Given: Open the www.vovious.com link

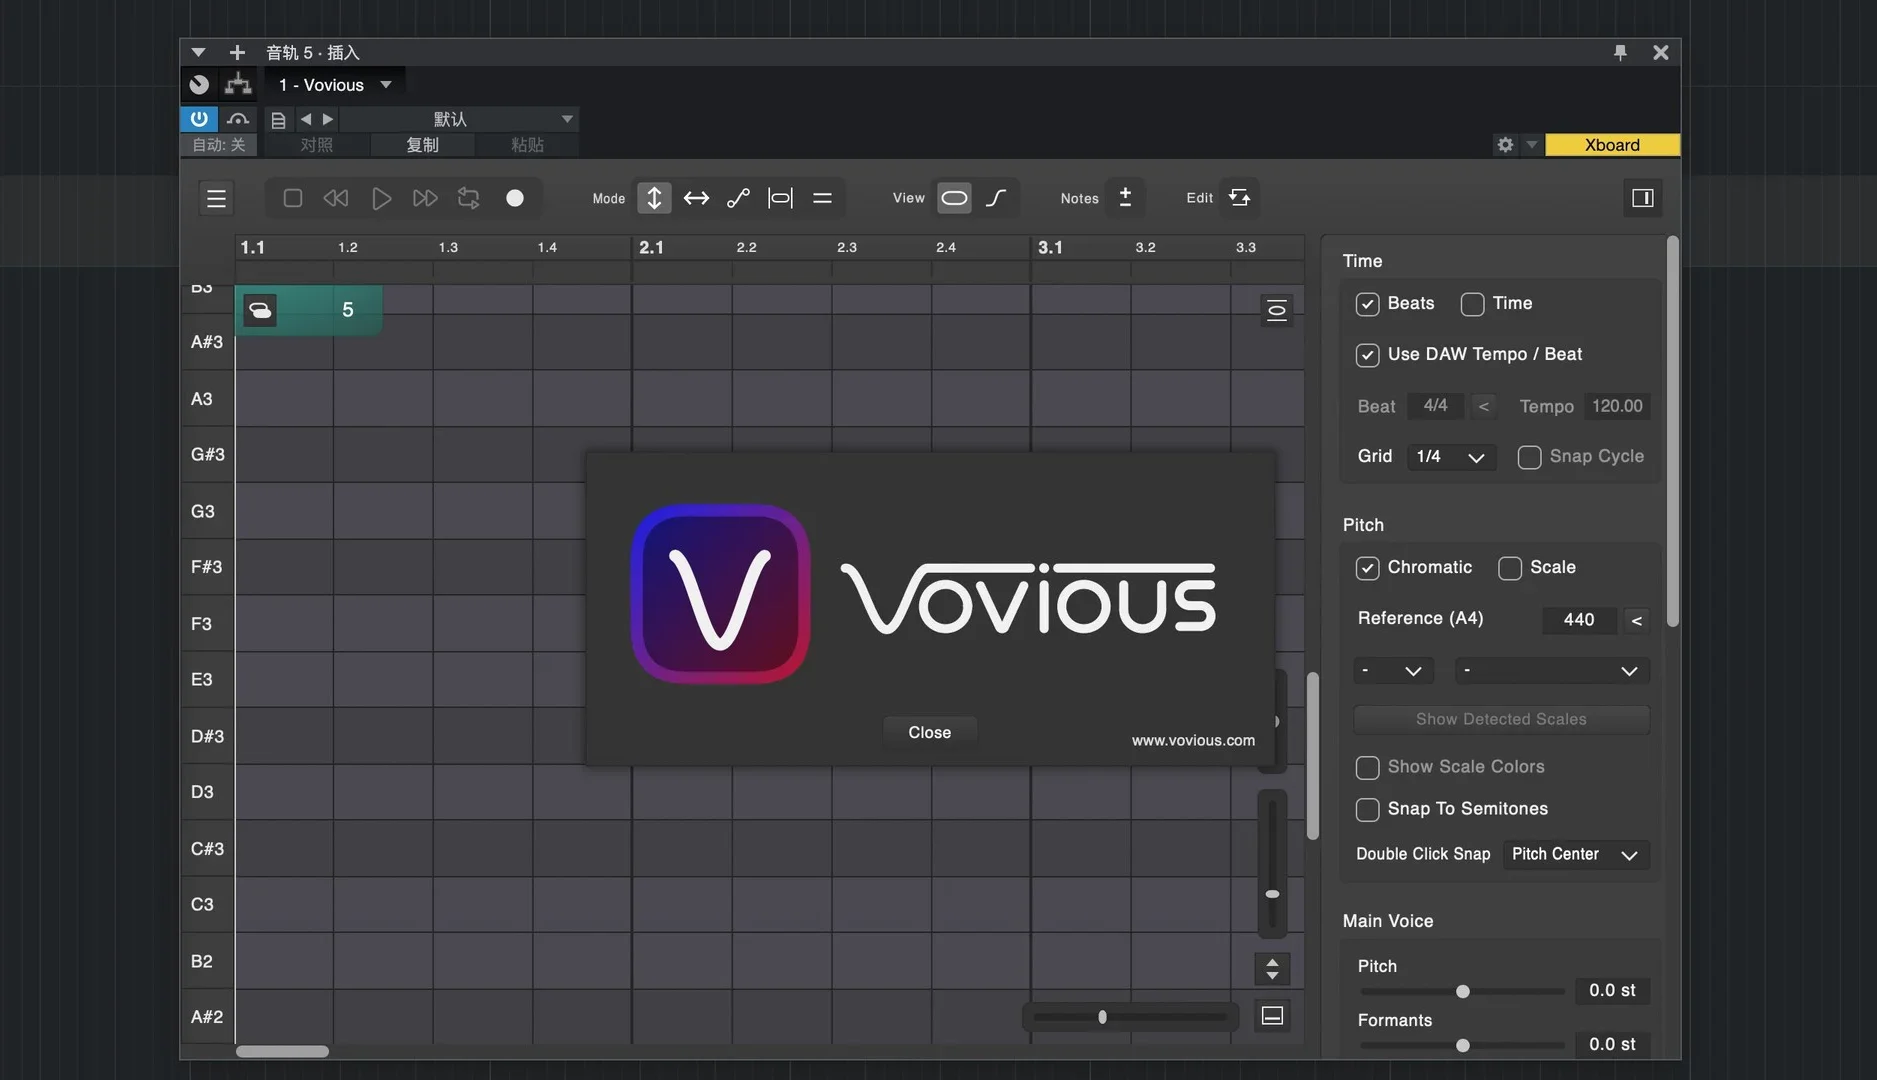Looking at the screenshot, I should (x=1192, y=741).
